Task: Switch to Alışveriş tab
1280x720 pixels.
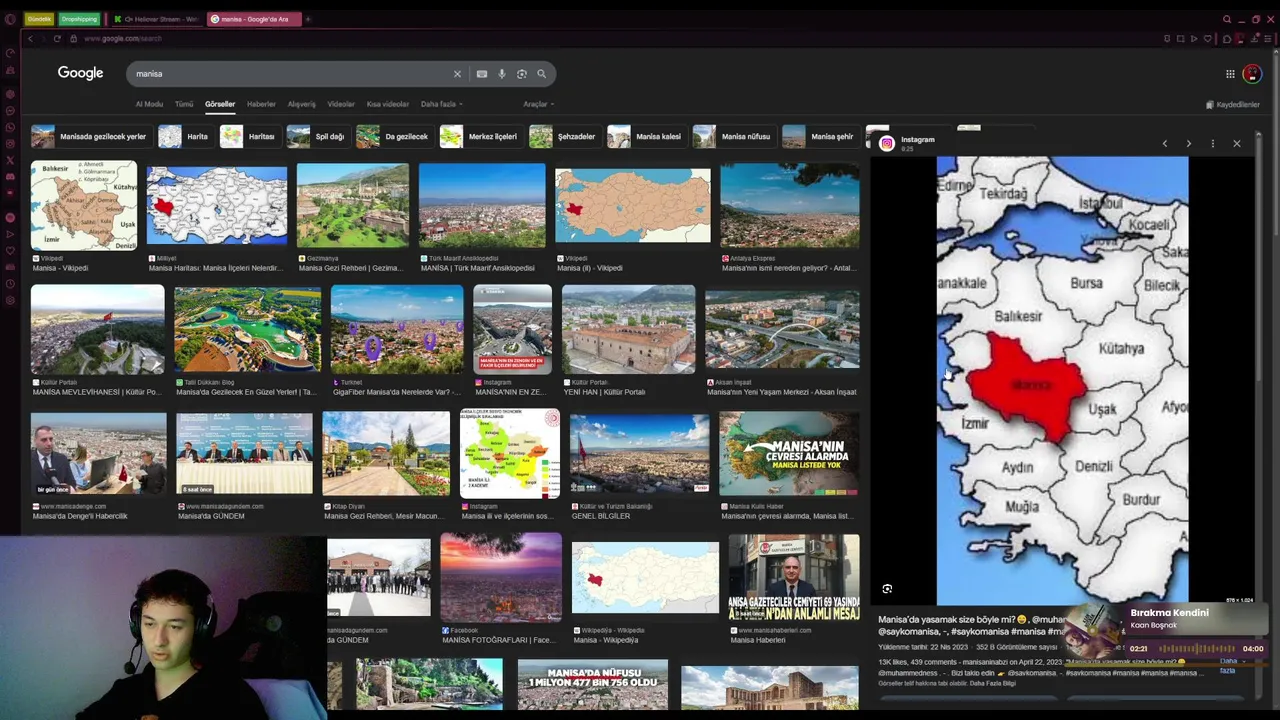Action: point(302,104)
